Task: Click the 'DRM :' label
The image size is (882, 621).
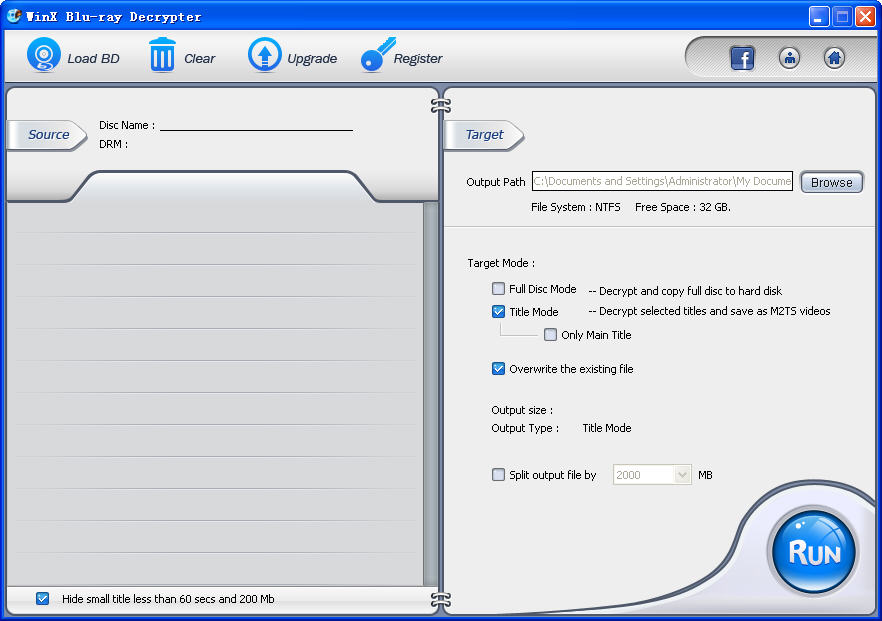Action: pyautogui.click(x=114, y=144)
